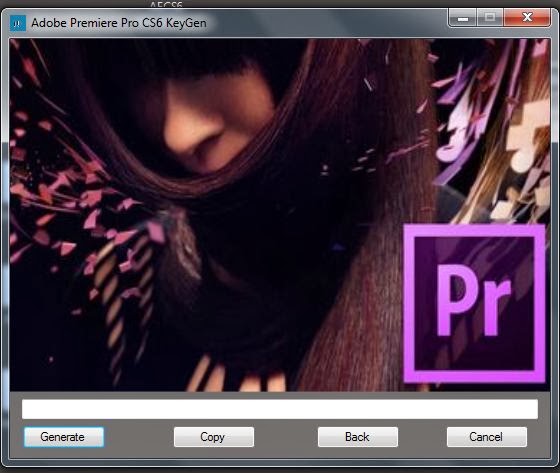This screenshot has height=473, width=560.
Task: Click the 'Adobe Premiere Pro CS6 KeyGen' title text
Action: (x=119, y=23)
